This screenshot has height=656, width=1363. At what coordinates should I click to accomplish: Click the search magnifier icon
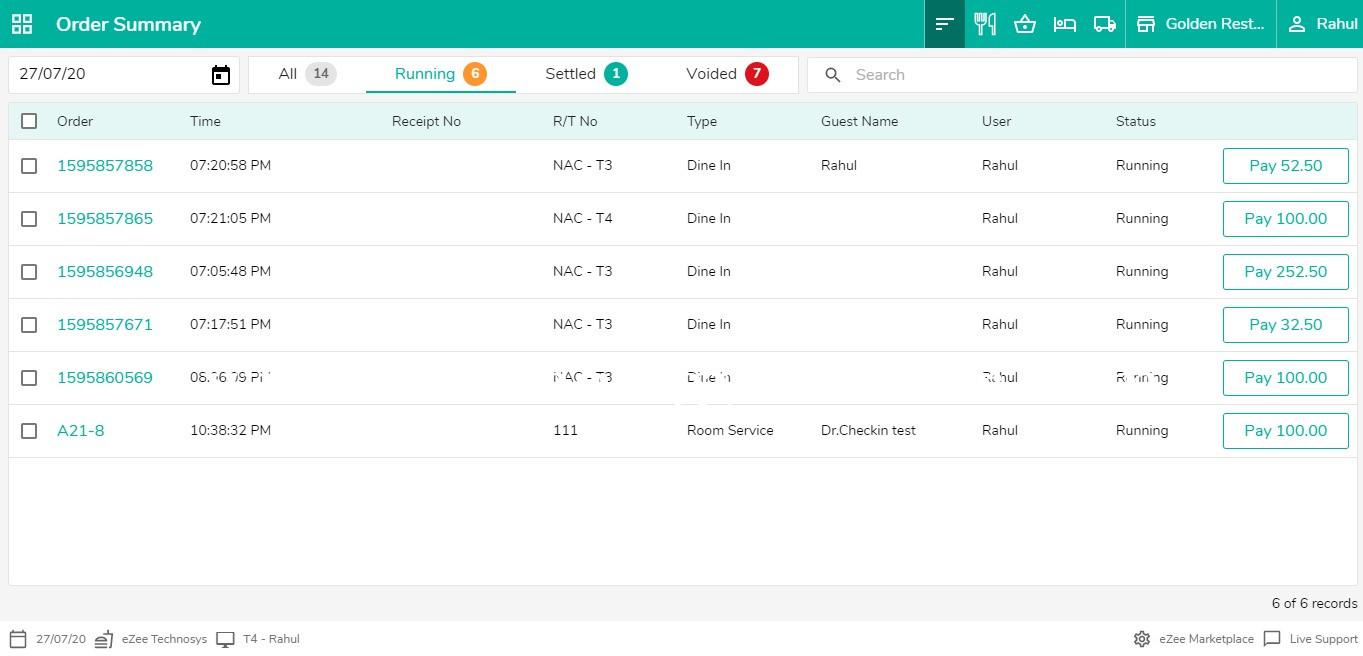click(x=833, y=75)
